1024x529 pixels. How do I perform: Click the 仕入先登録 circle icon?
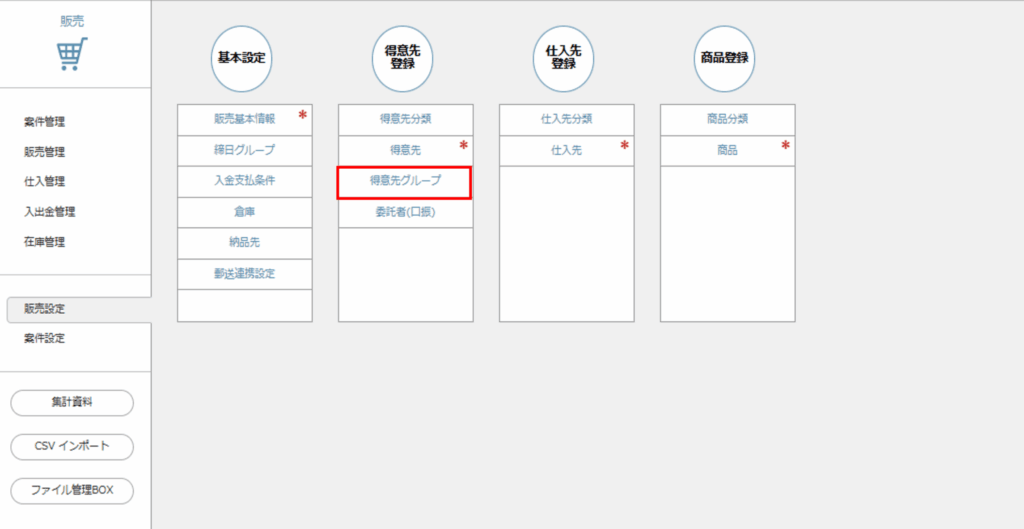point(563,58)
